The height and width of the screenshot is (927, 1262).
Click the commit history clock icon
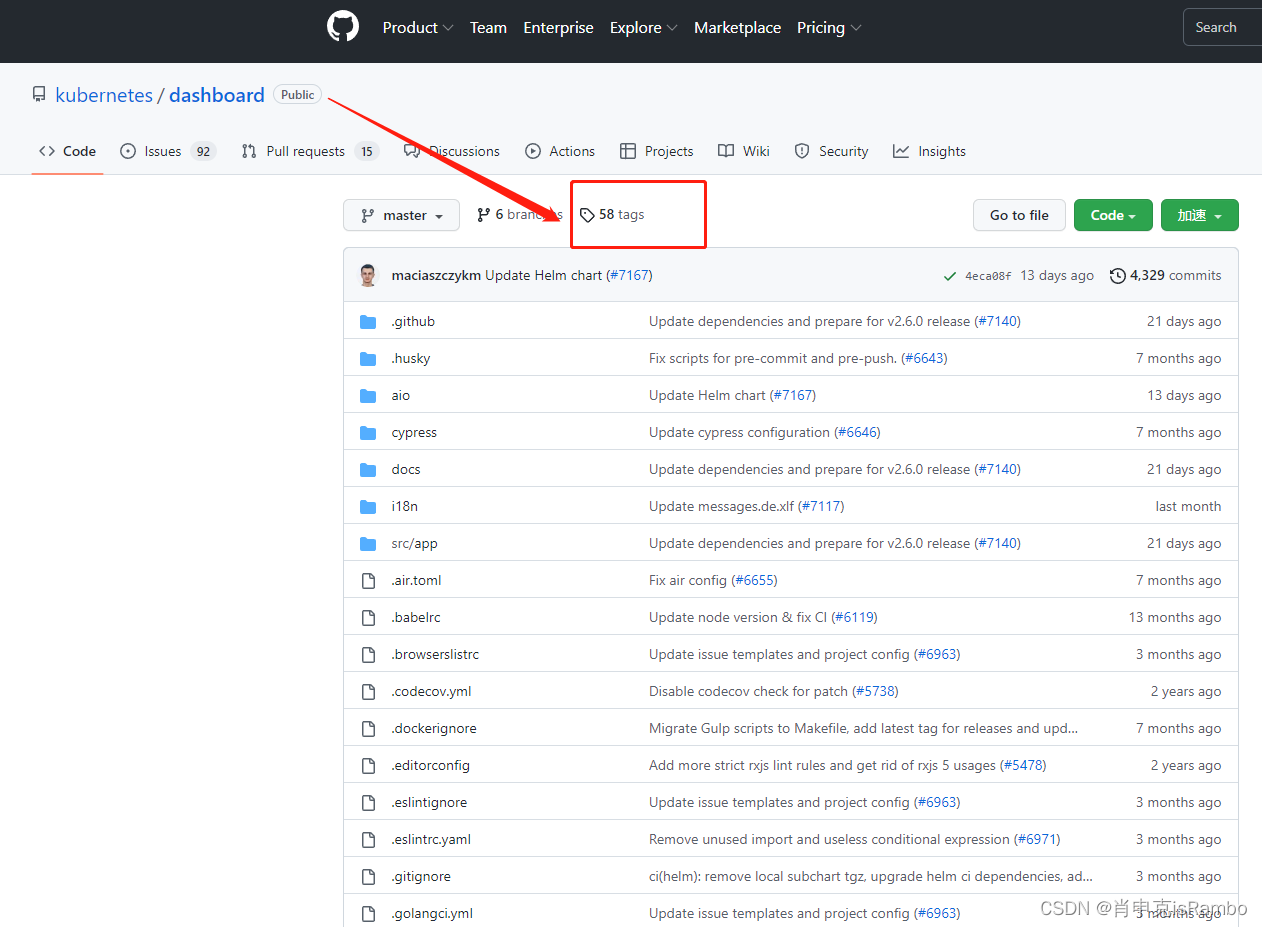[1118, 275]
